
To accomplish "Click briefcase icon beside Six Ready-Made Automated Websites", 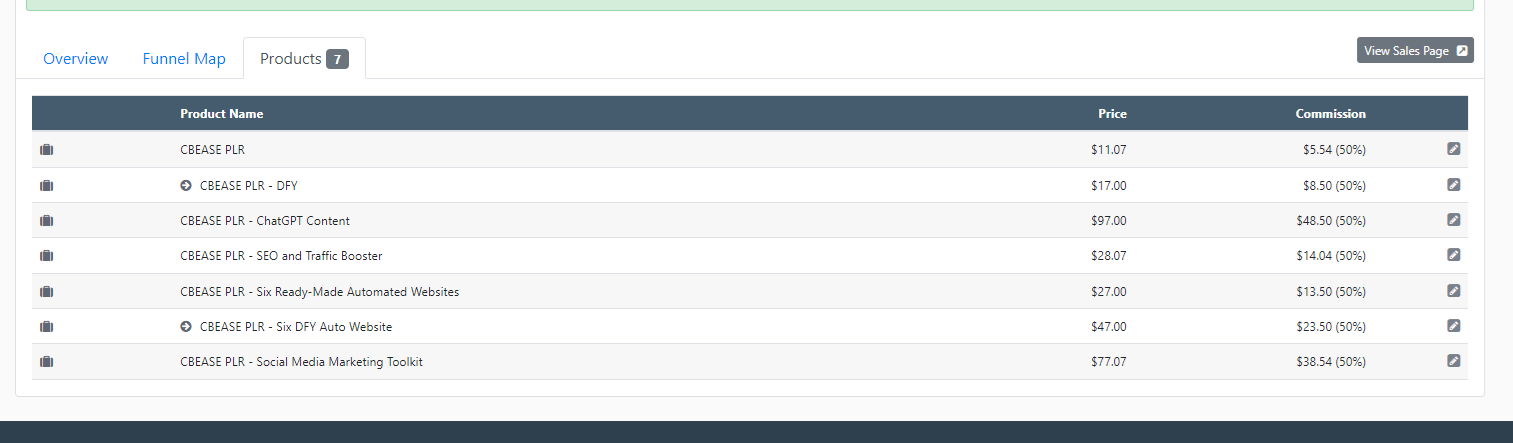I will coord(46,292).
